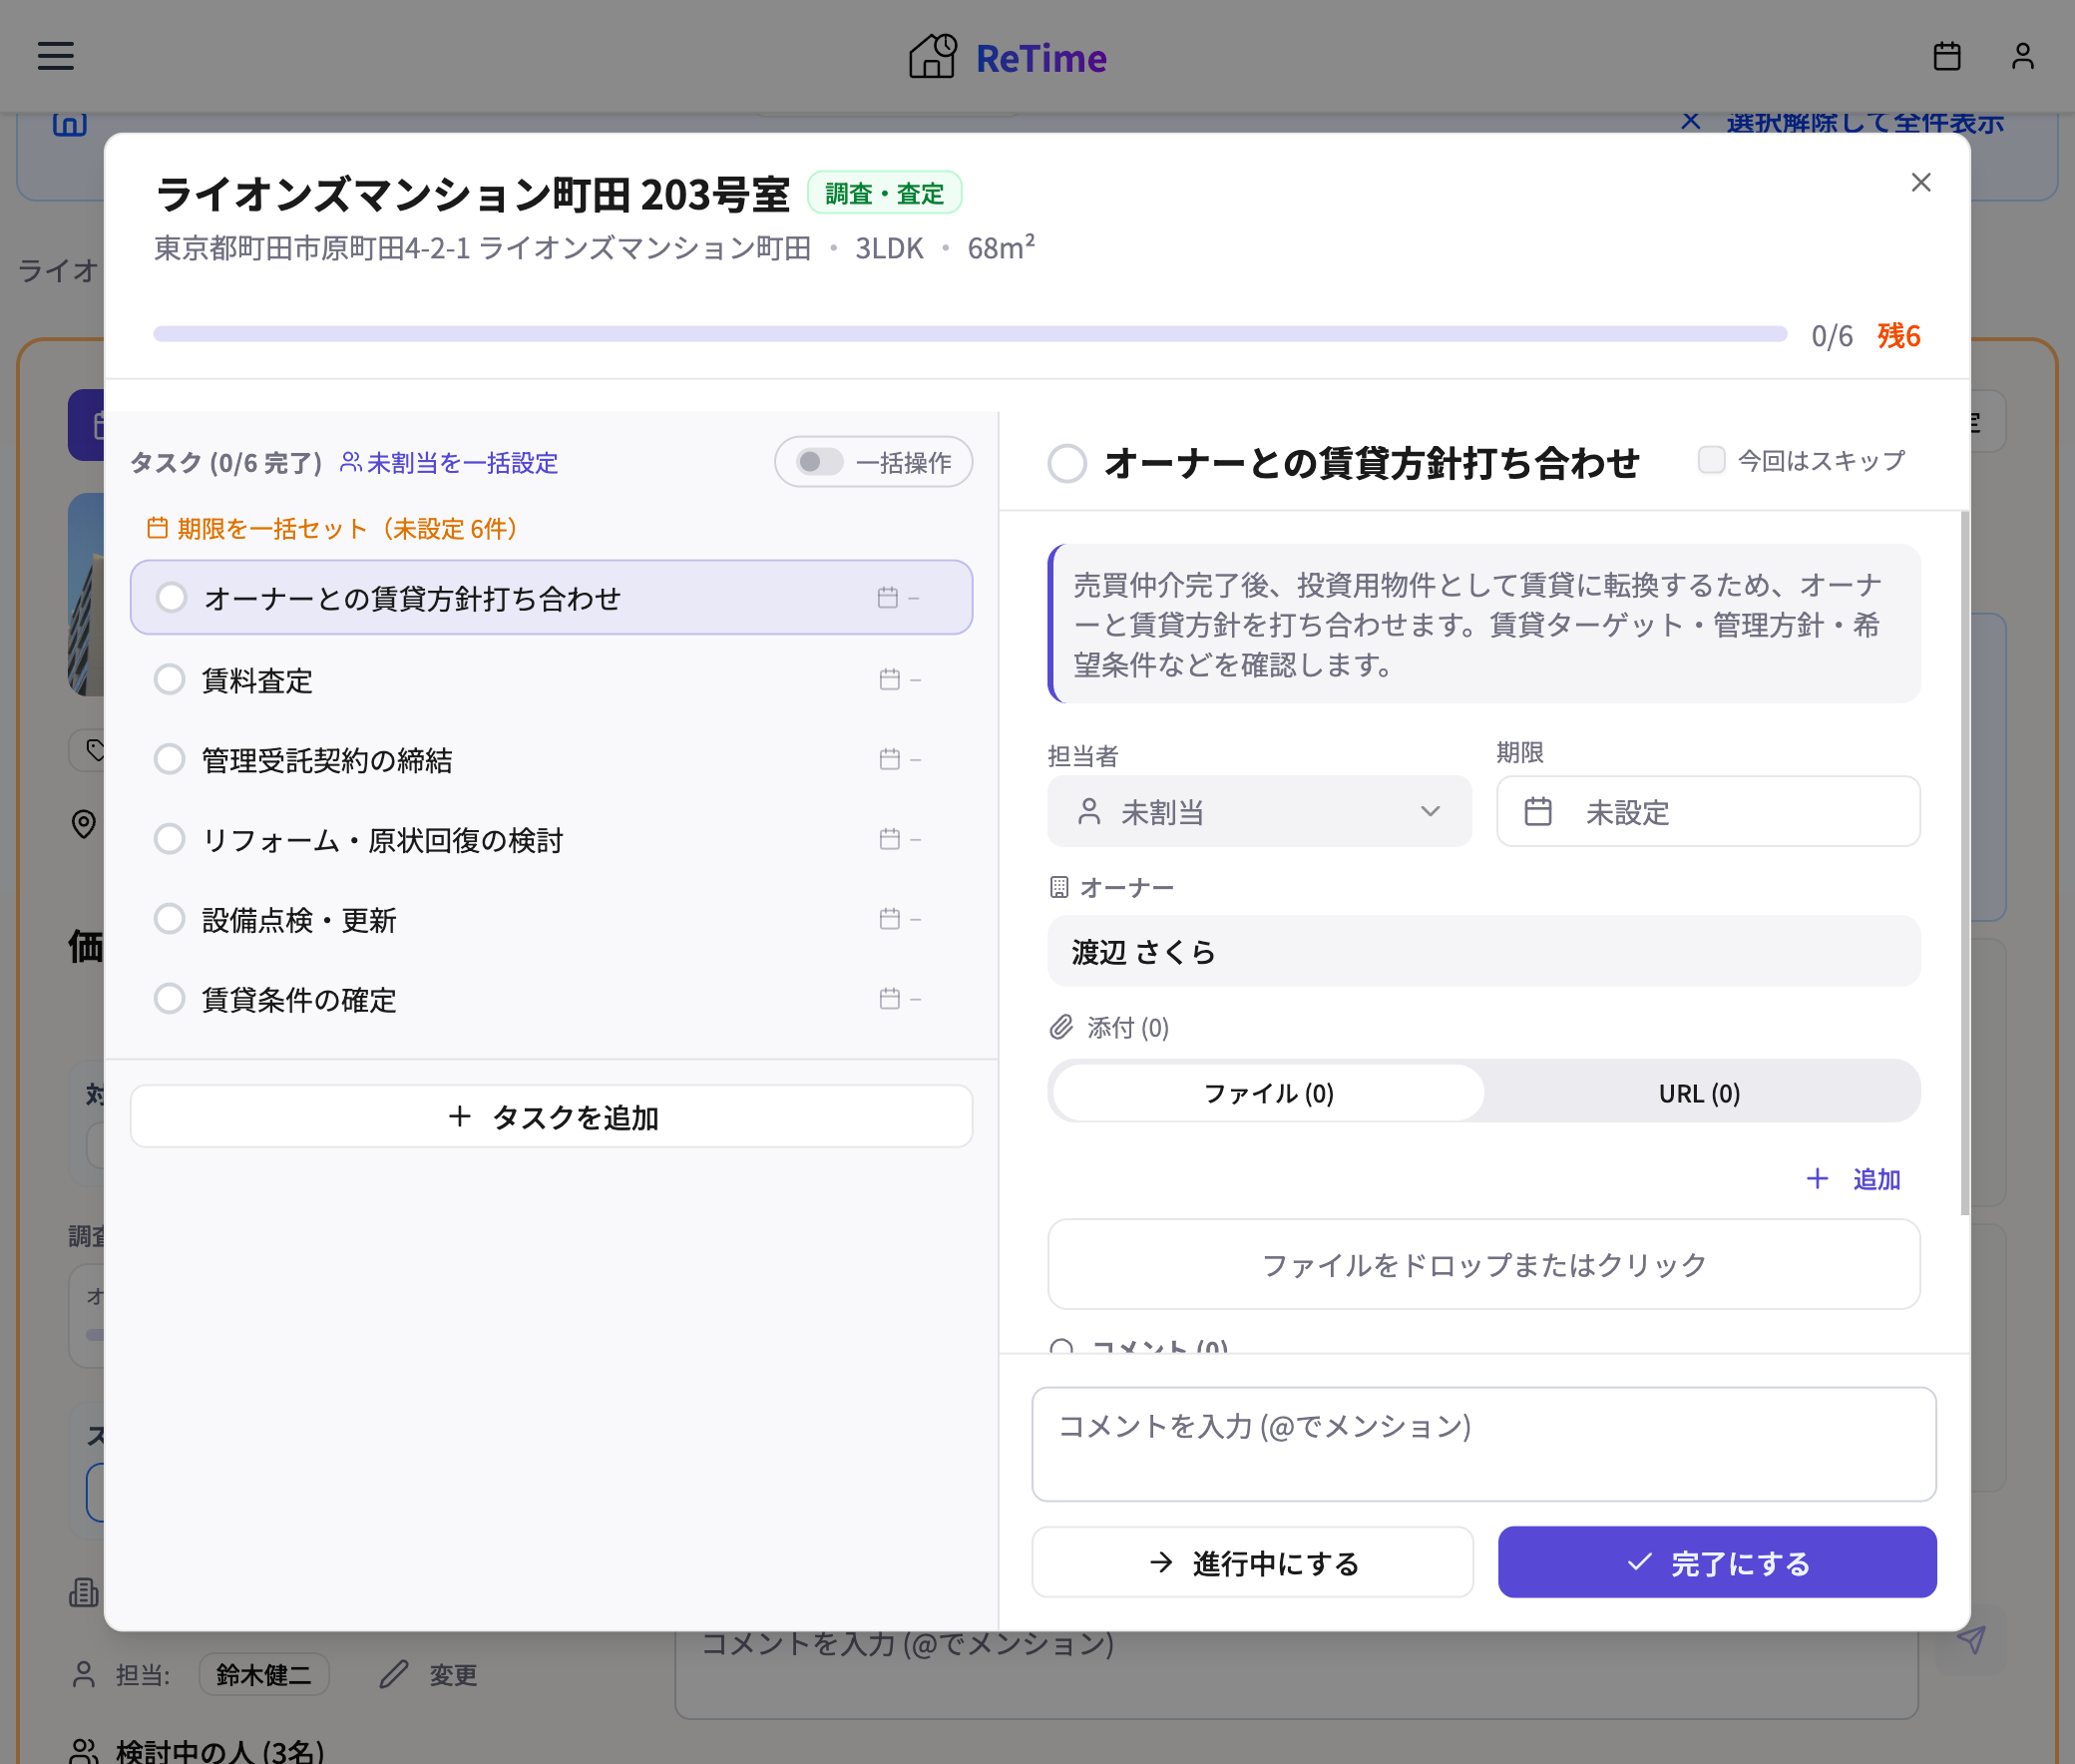Screen dimensions: 2075x1764
Task: Click 変更 link in background page
Action: tap(453, 1675)
